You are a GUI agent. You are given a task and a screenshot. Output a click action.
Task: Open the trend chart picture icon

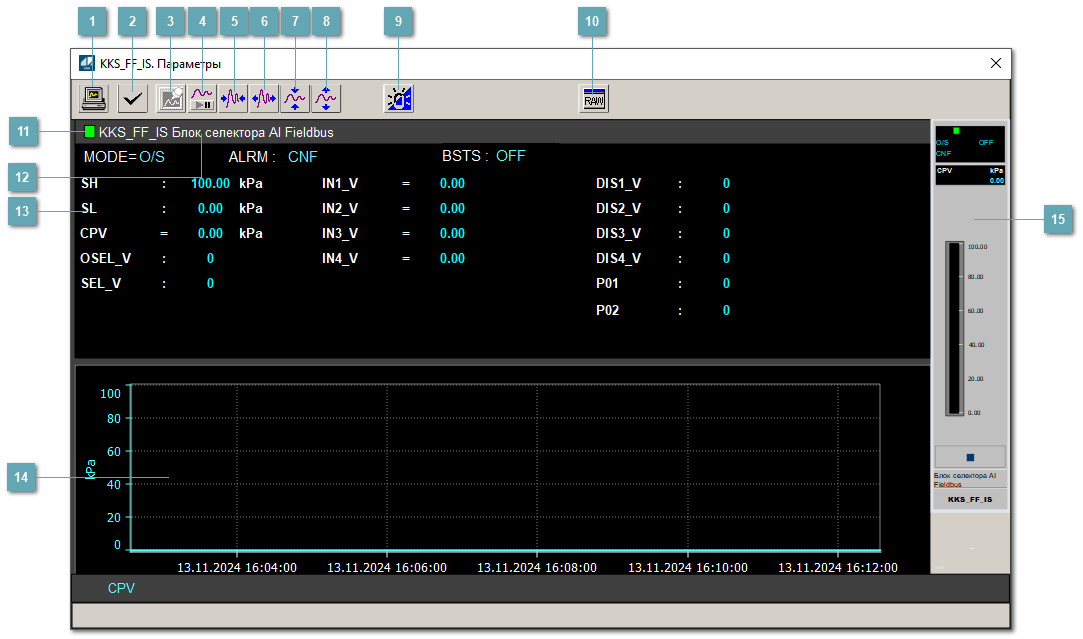coord(171,98)
